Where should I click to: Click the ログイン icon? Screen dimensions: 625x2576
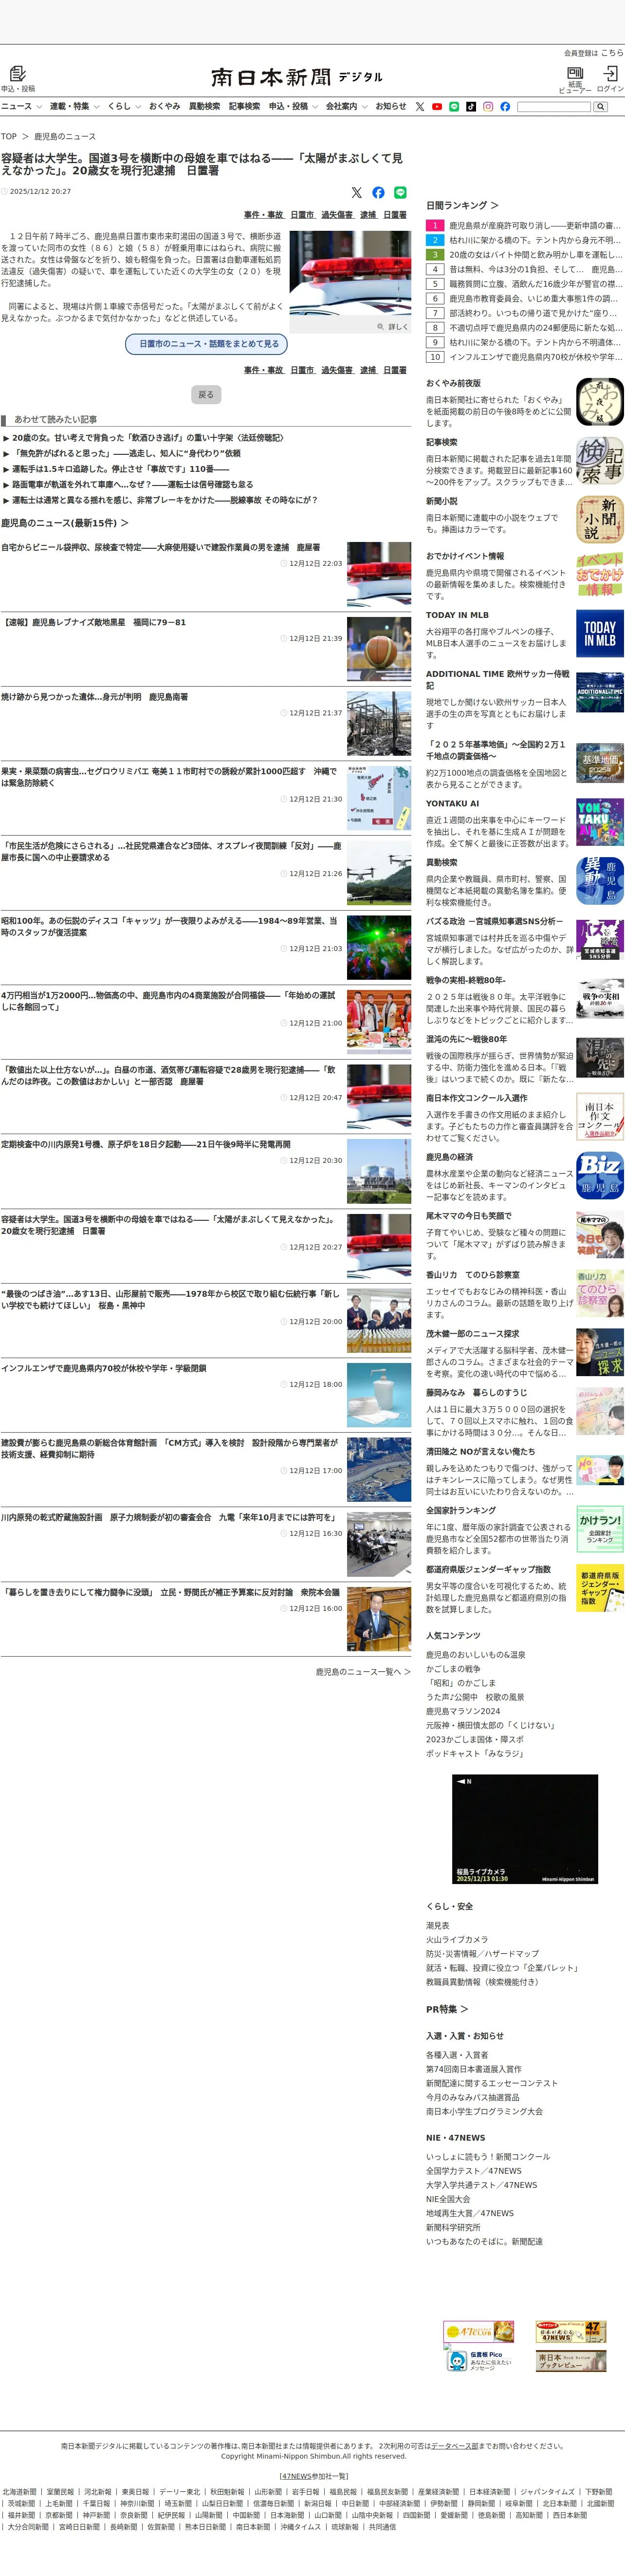[610, 73]
